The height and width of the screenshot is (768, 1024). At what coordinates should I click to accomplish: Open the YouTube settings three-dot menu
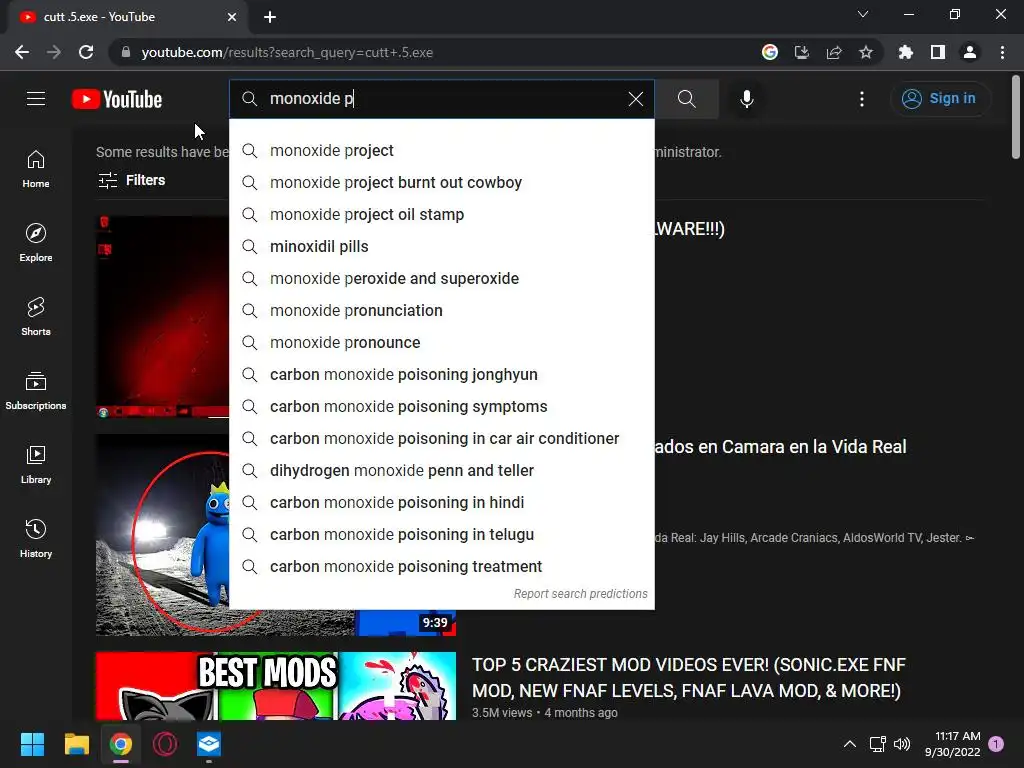[861, 99]
